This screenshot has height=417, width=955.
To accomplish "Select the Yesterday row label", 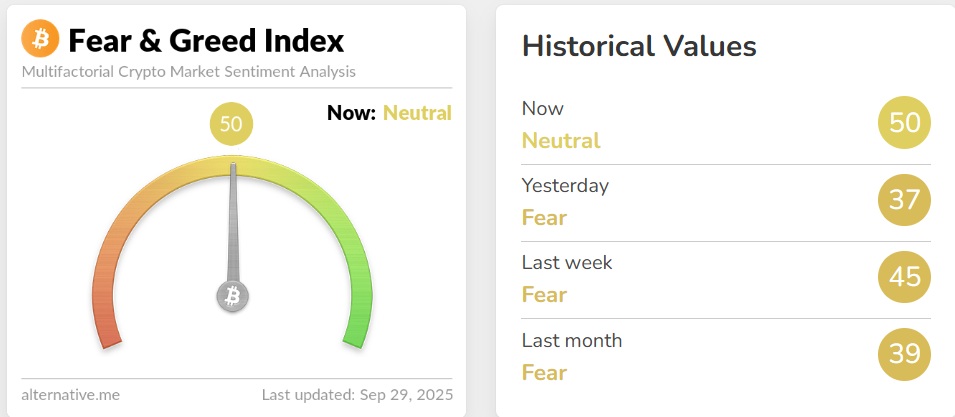I will [565, 185].
